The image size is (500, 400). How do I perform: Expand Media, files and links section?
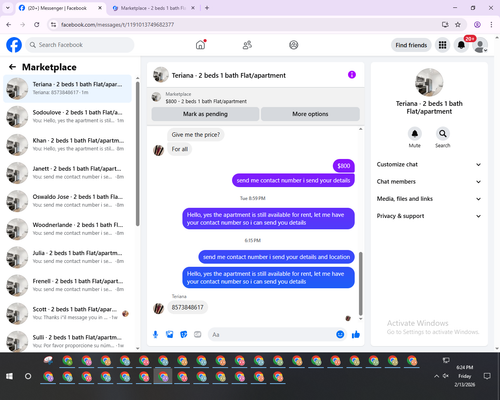click(429, 199)
